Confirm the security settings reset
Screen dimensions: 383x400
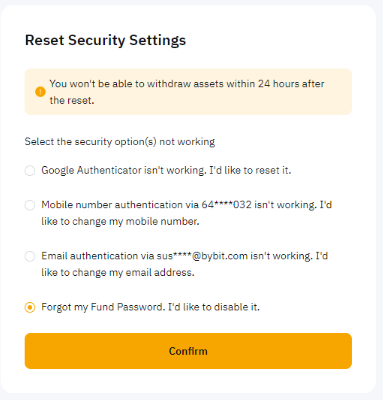click(188, 351)
